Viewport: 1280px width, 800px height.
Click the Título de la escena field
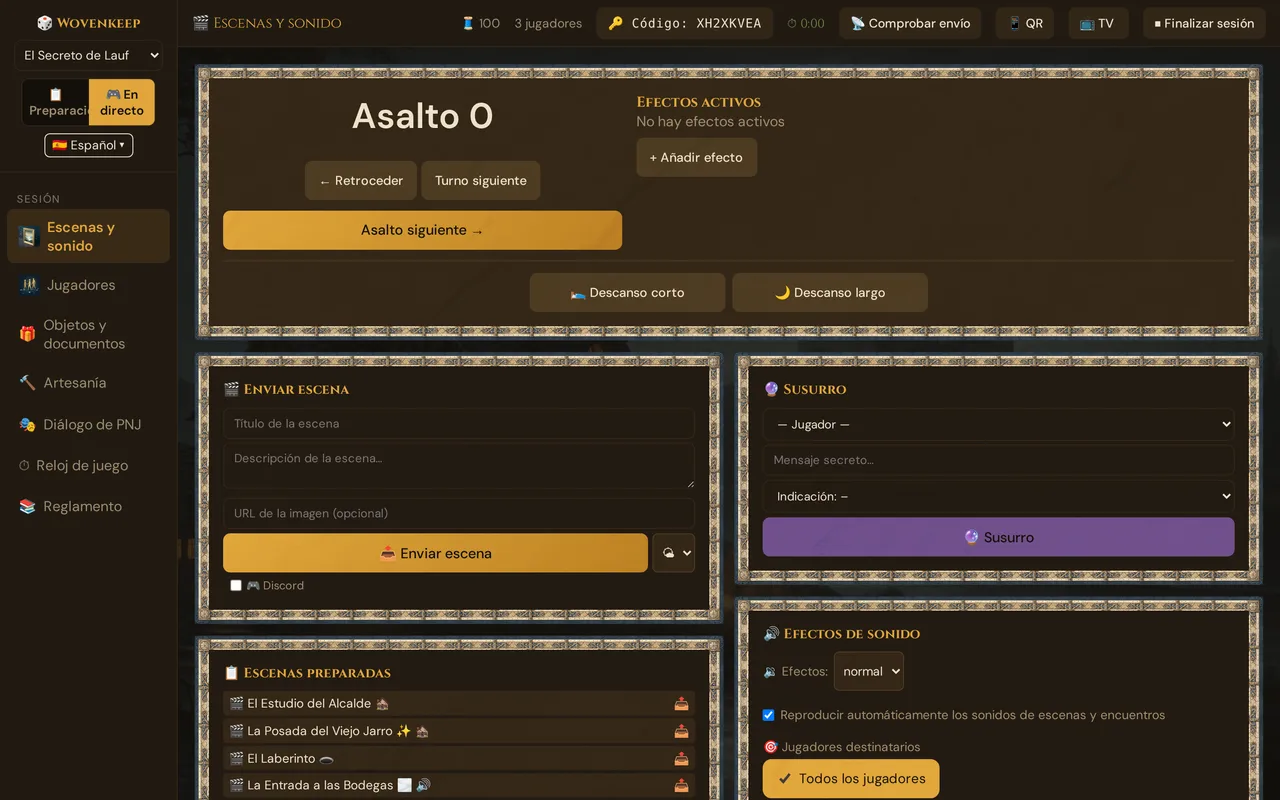(x=458, y=424)
